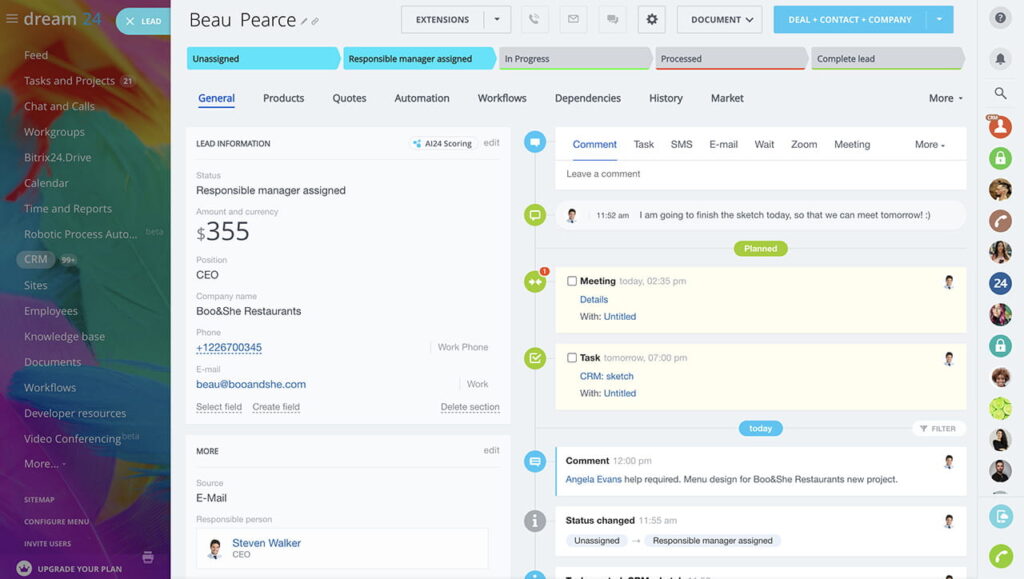Viewport: 1024px width, 579px height.
Task: Open the History tab
Action: point(666,98)
